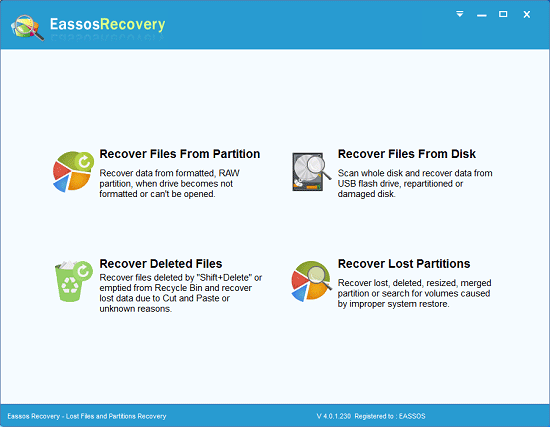Click the EassosRecovery logo icon
Viewport: 550px width, 427px height.
(27, 28)
